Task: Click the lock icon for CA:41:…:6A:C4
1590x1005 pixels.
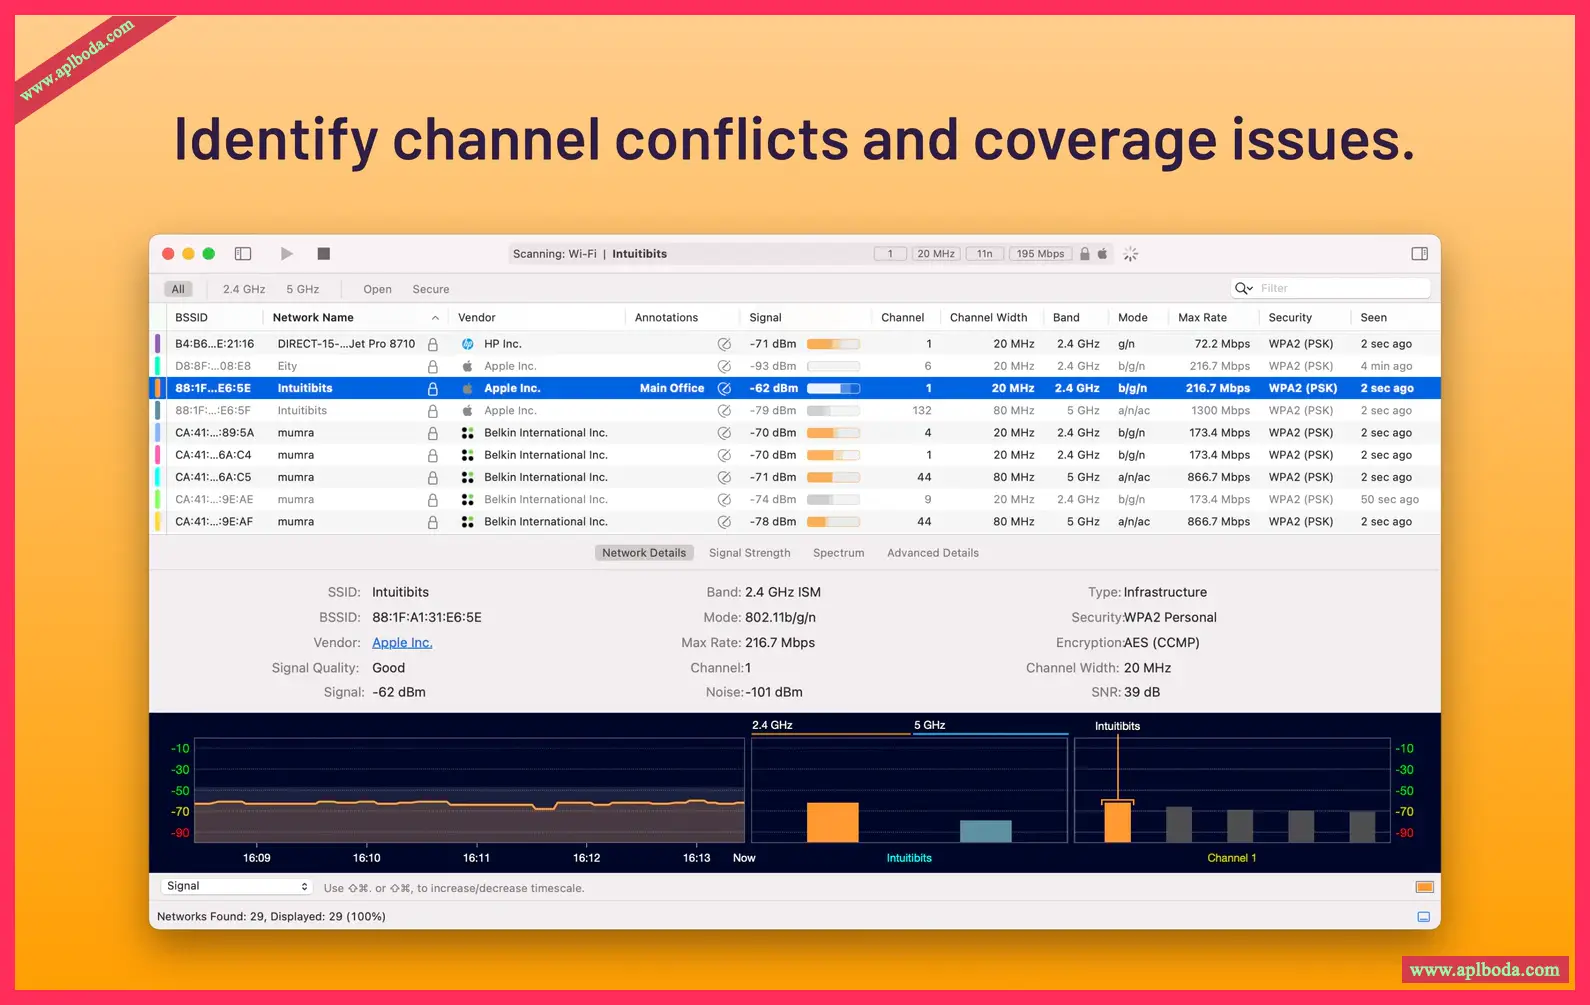Action: (x=433, y=455)
